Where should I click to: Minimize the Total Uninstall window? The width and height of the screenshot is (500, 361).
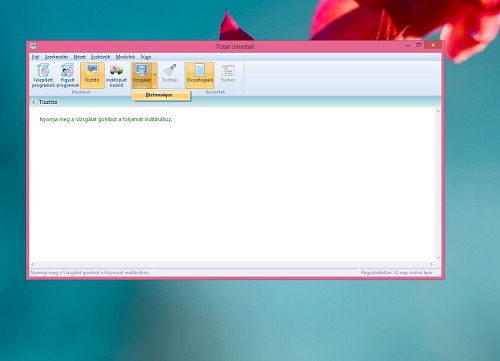[408, 45]
